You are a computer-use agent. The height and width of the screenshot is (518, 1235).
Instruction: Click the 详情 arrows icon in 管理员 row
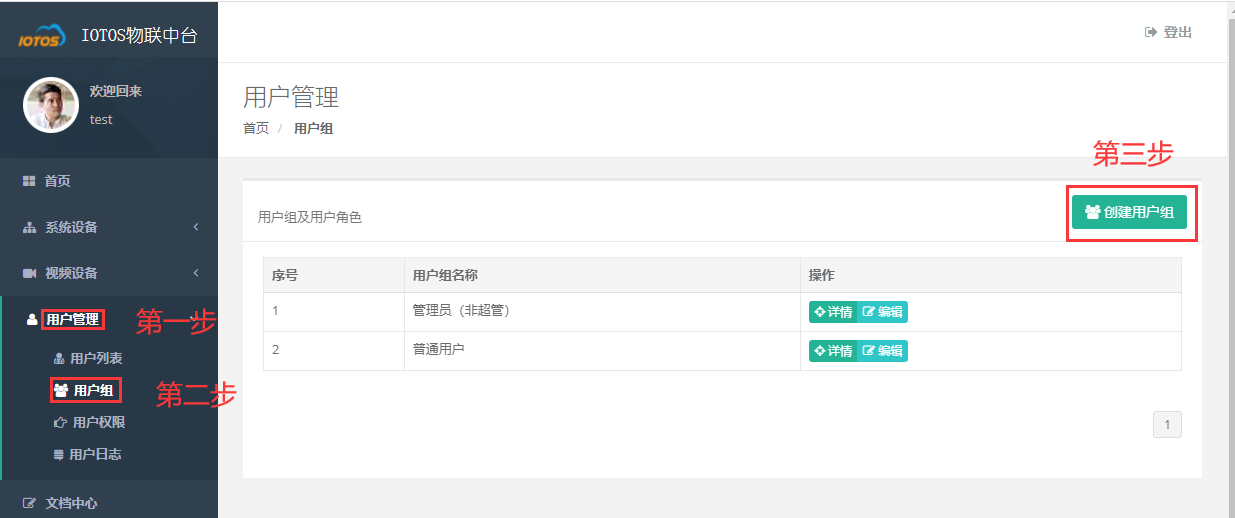(x=820, y=312)
